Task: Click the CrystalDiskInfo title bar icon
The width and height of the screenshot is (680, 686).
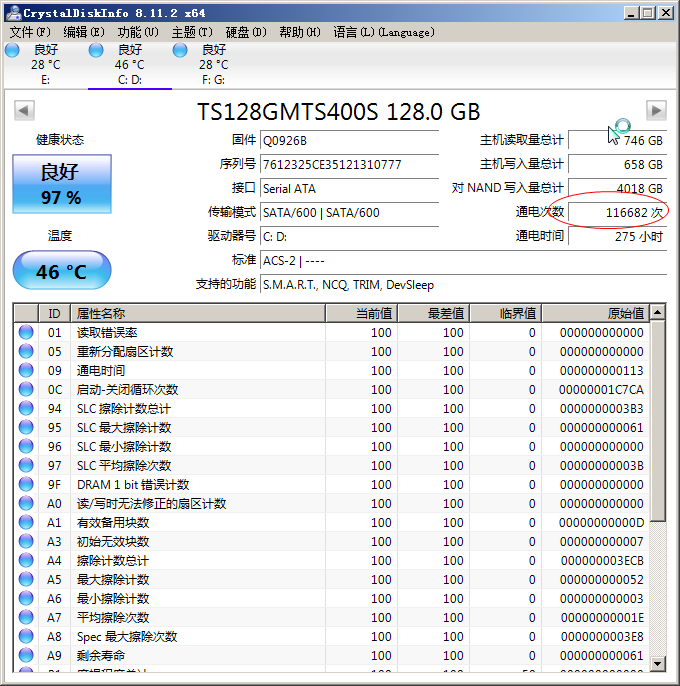Action: 13,13
